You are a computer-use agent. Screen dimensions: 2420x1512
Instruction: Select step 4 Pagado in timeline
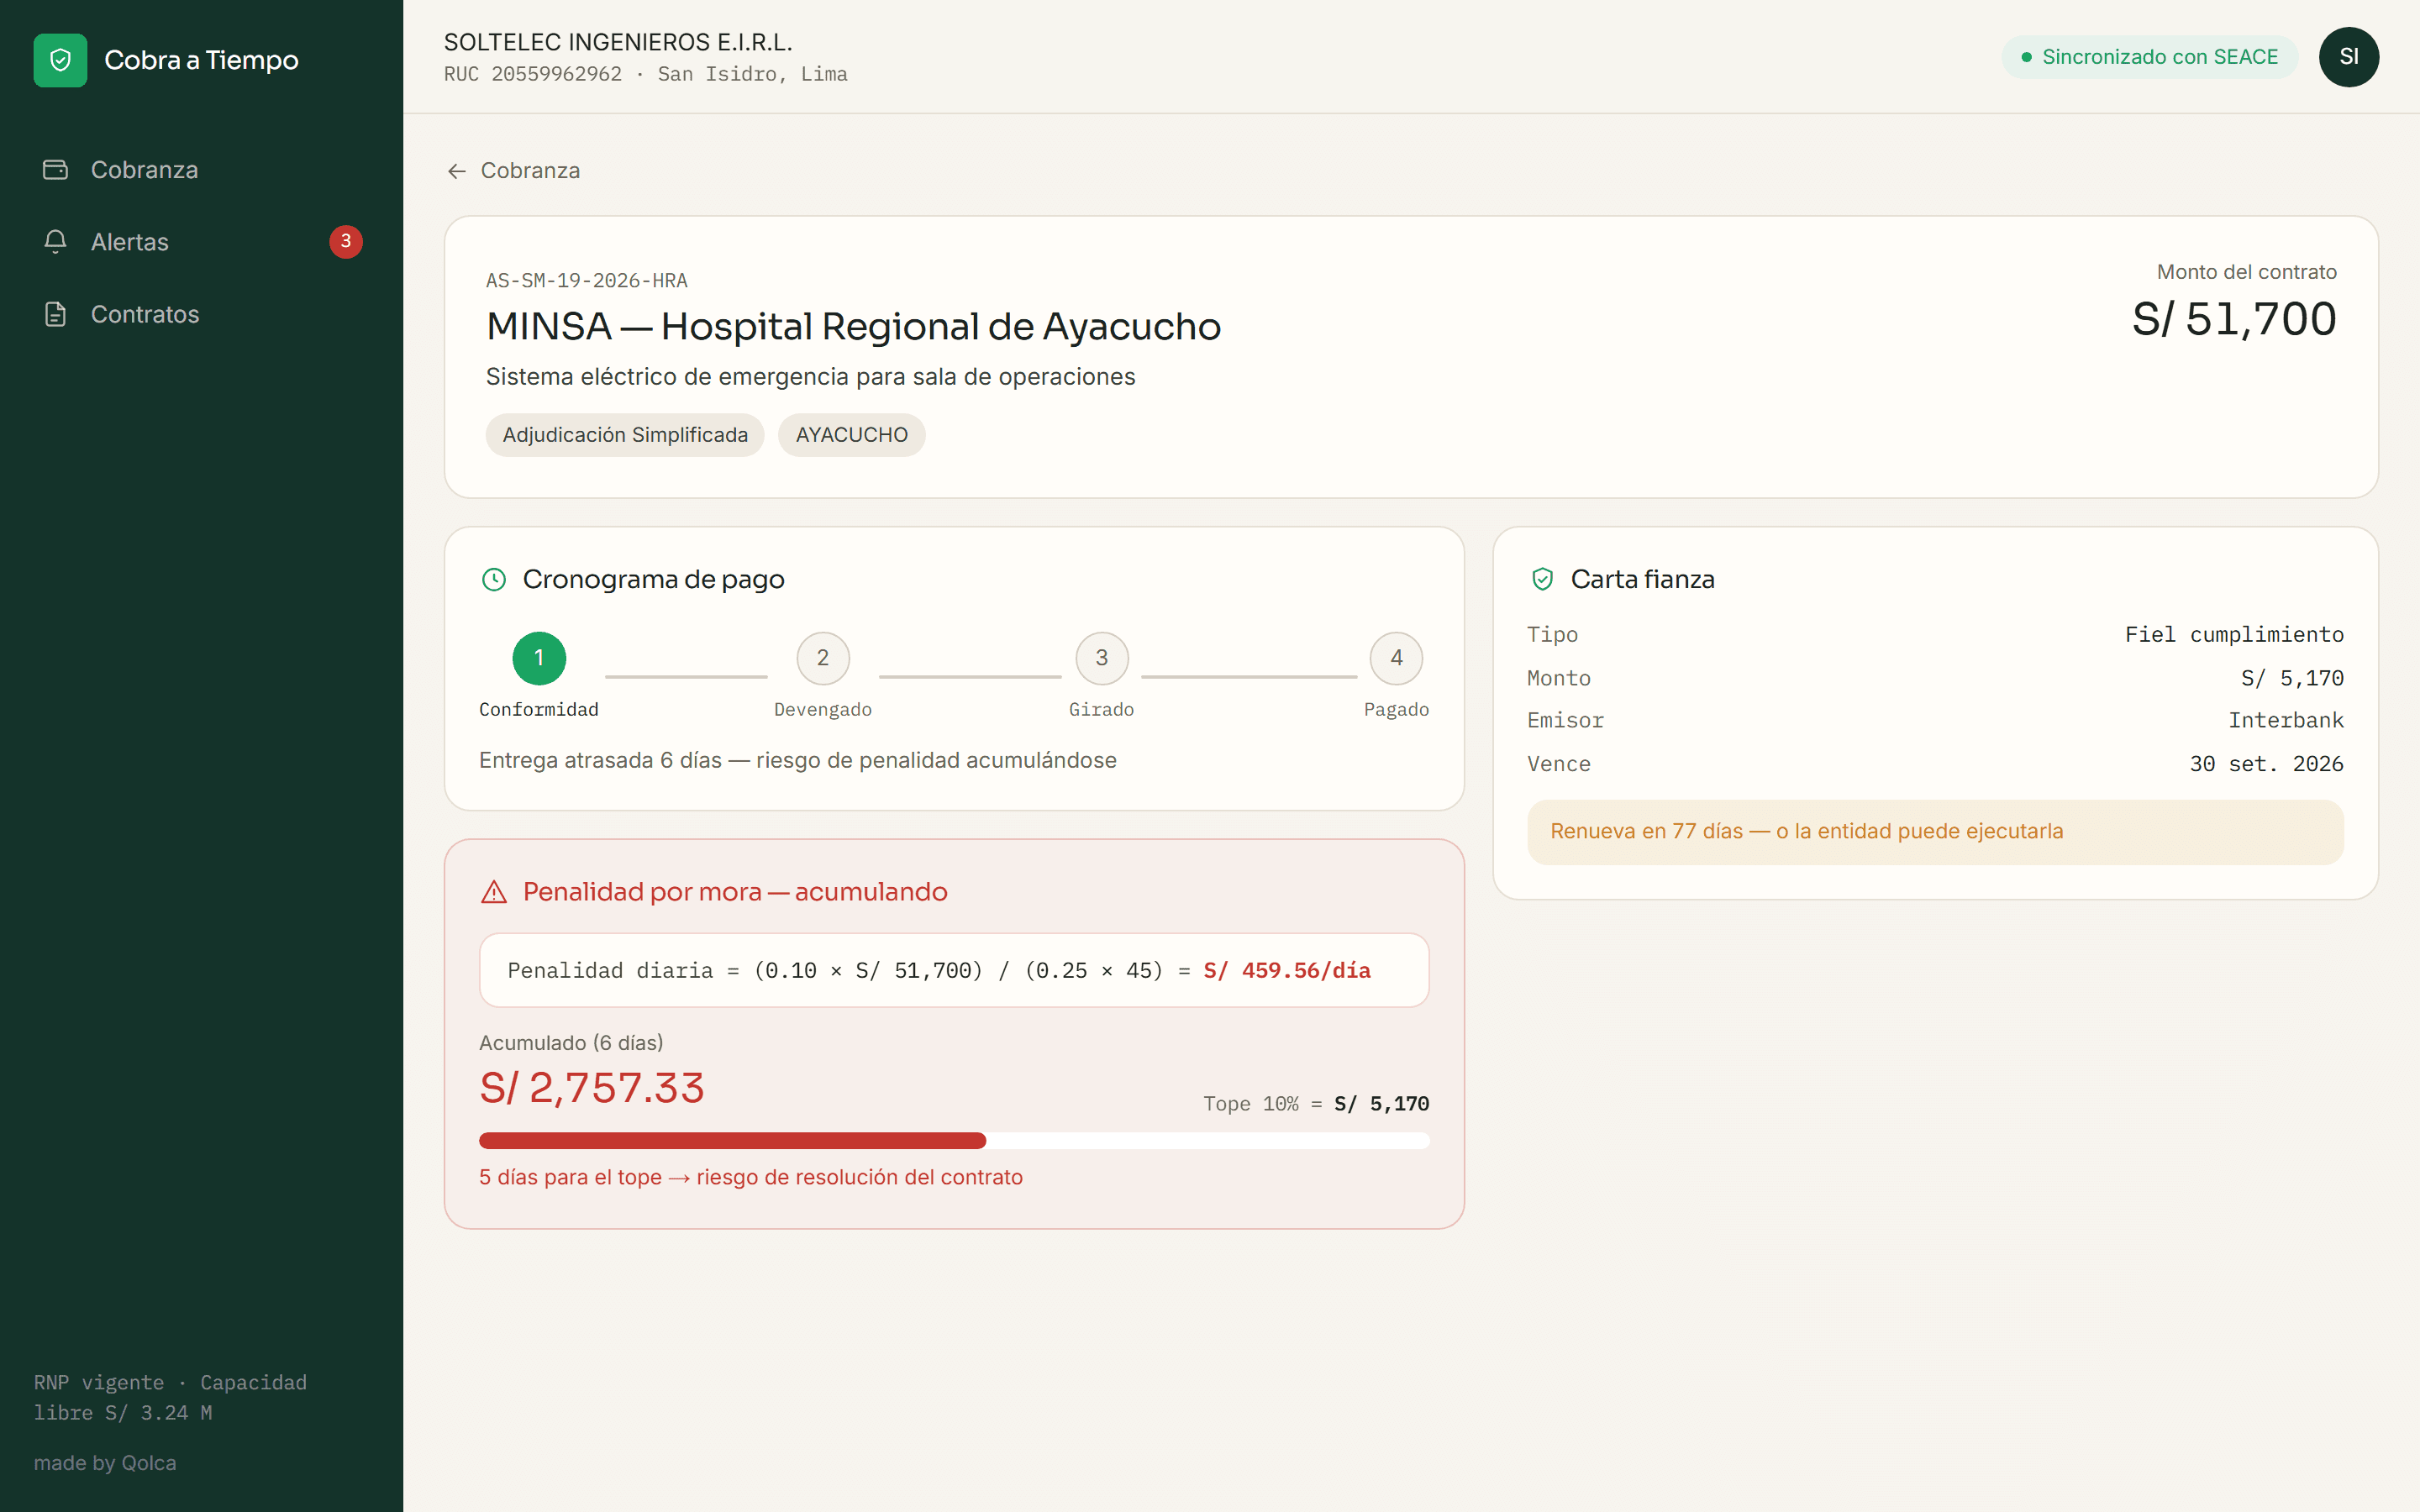pos(1396,658)
